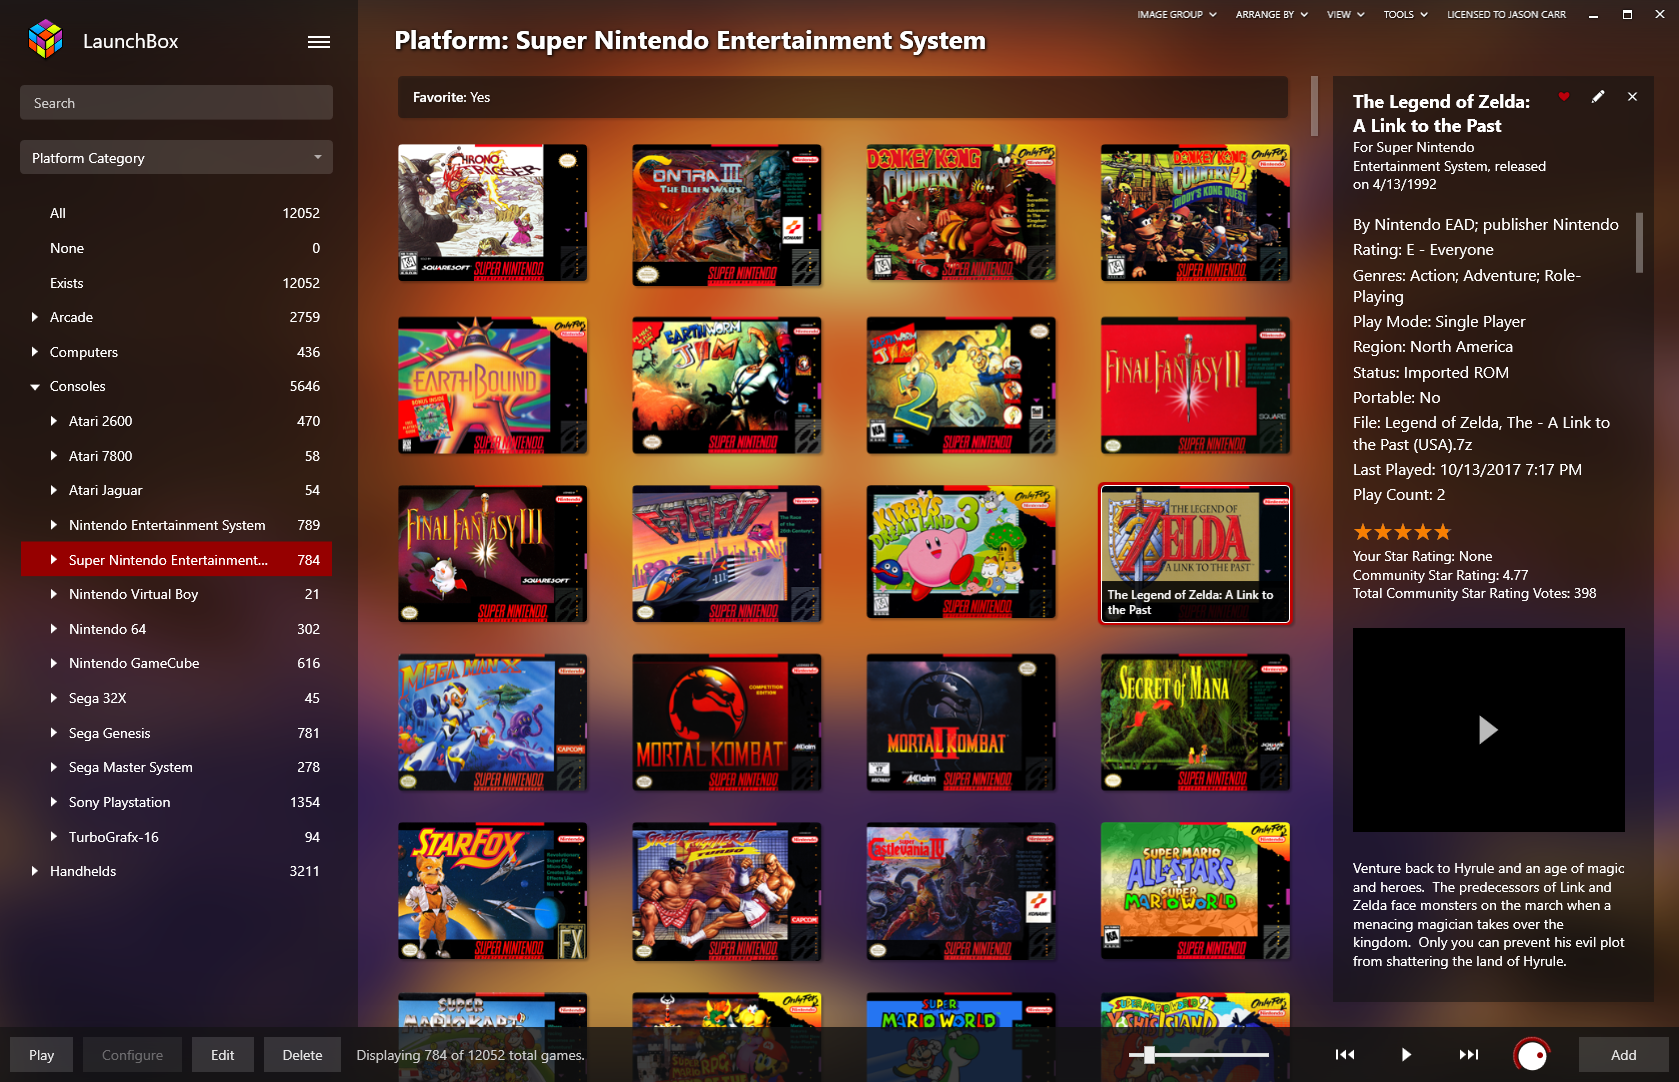1679x1082 pixels.
Task: Expand the Sony Playstation node
Action: pyautogui.click(x=53, y=802)
